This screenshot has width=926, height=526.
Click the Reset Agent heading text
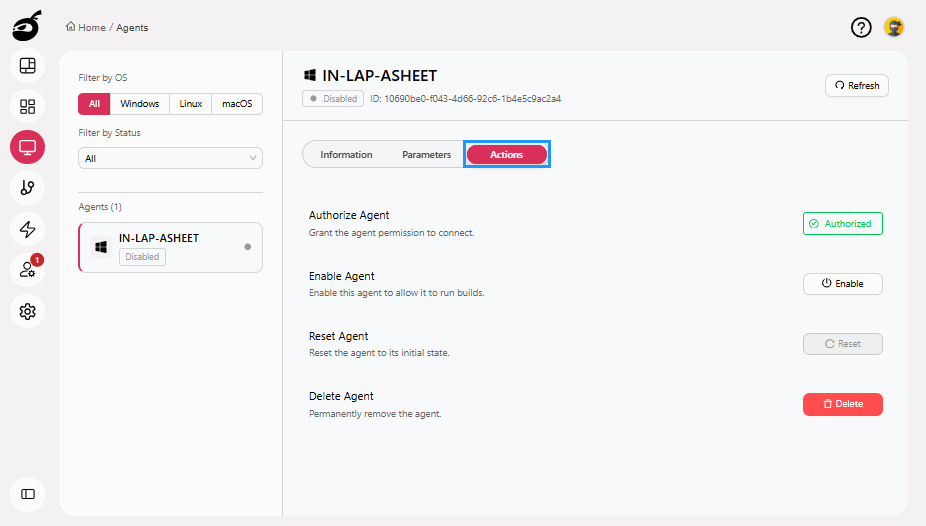pos(338,336)
